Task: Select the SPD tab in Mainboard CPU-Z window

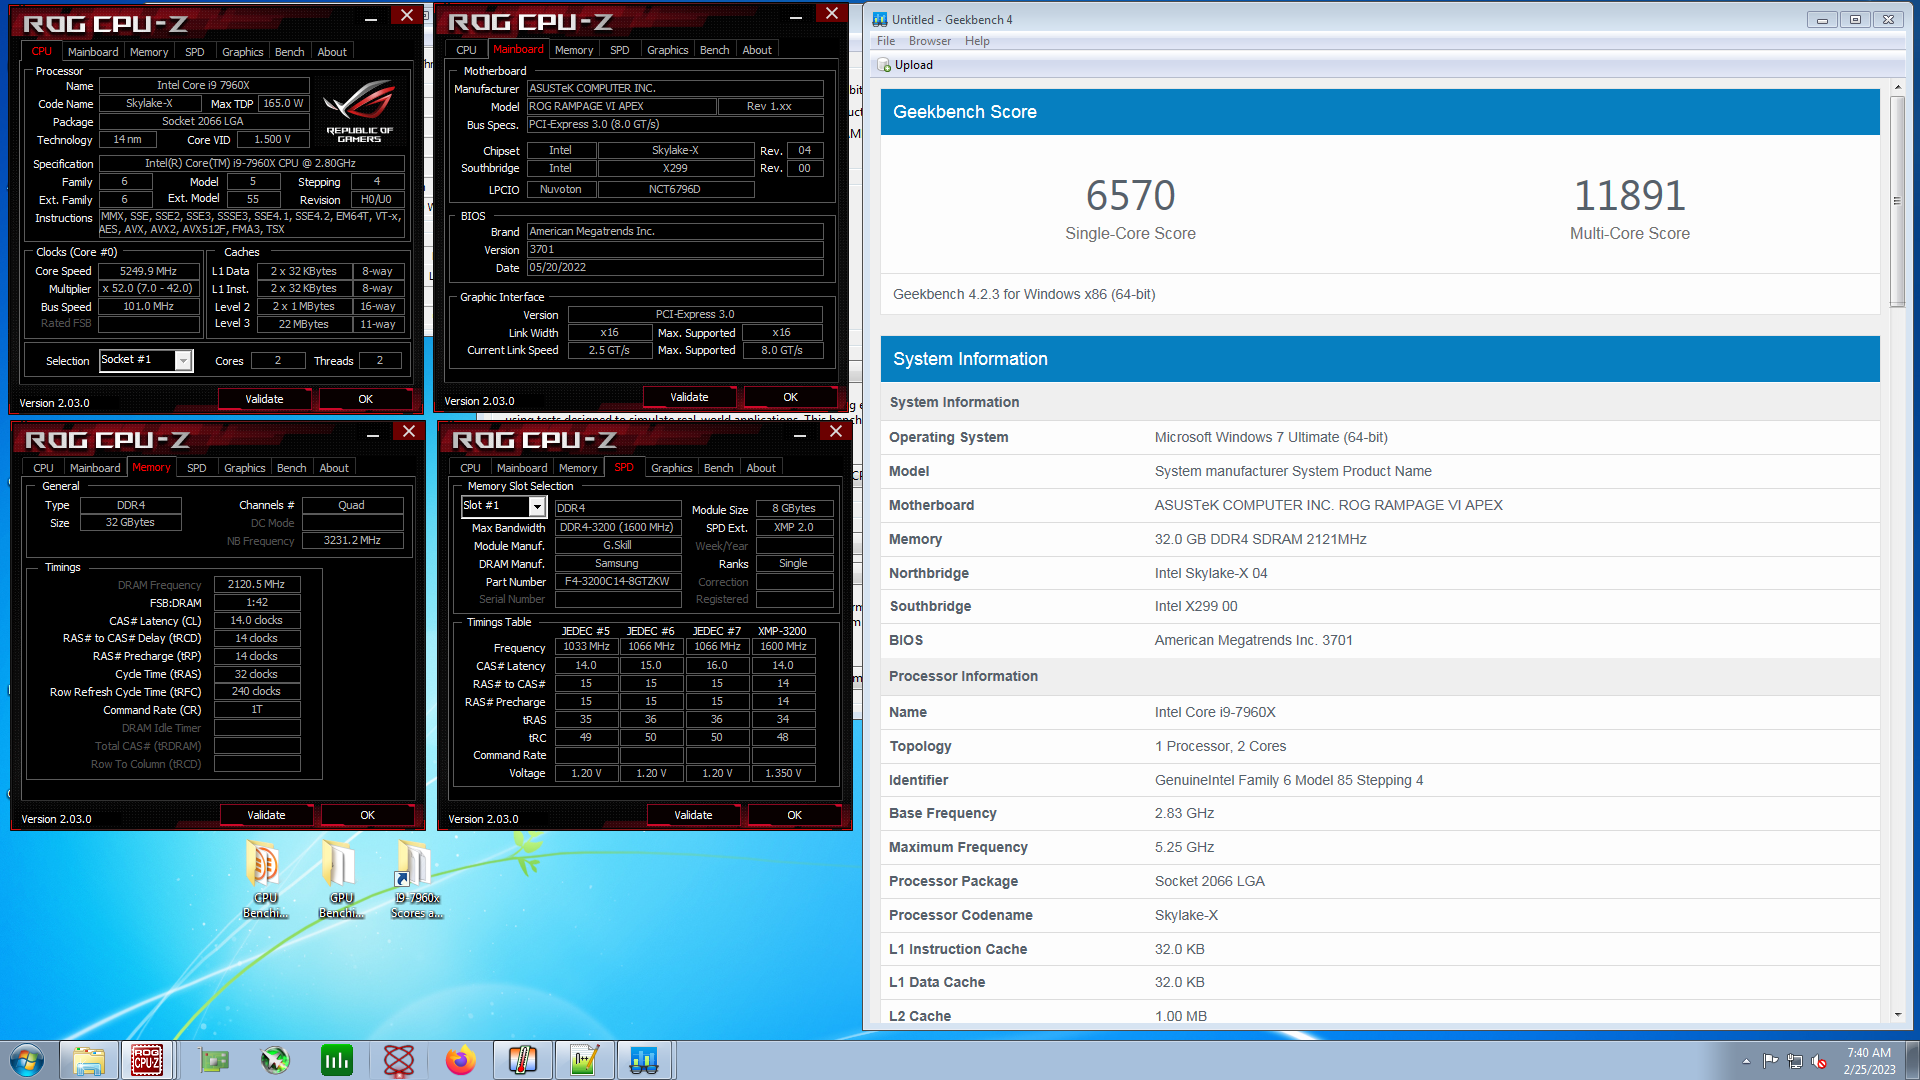Action: (620, 50)
